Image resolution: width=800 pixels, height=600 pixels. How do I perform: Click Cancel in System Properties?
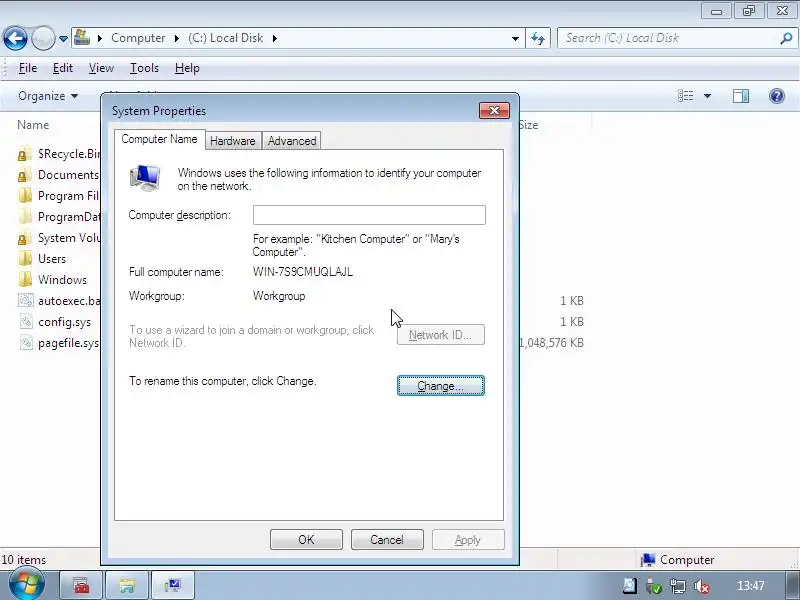click(x=387, y=540)
